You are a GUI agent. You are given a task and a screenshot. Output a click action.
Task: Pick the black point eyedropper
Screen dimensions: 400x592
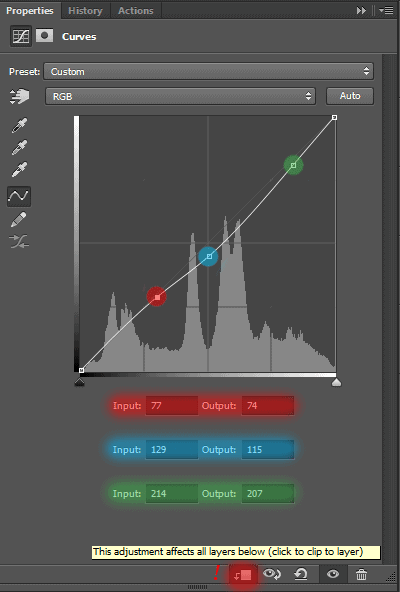click(x=19, y=125)
